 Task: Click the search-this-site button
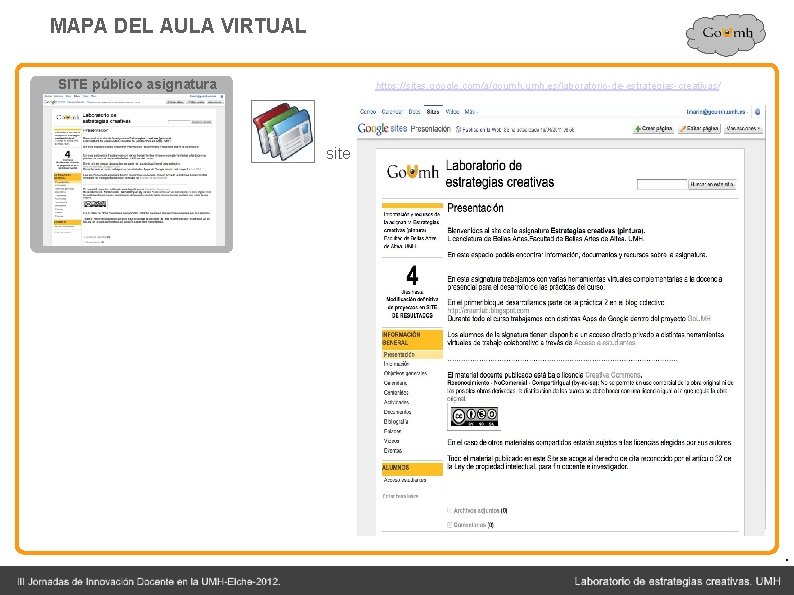click(x=711, y=184)
